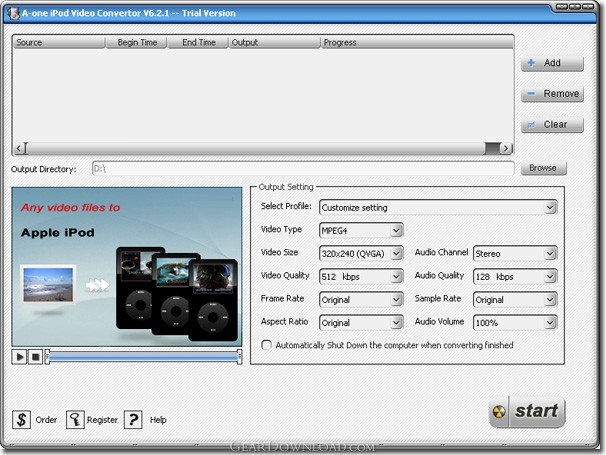Screen dimensions: 606x455
Task: Click the Begin Time column header
Action: click(x=136, y=43)
